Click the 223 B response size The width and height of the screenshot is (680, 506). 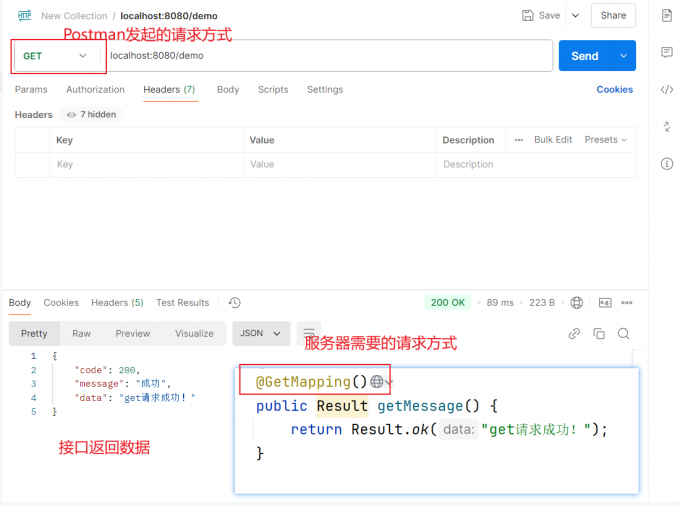(x=542, y=303)
